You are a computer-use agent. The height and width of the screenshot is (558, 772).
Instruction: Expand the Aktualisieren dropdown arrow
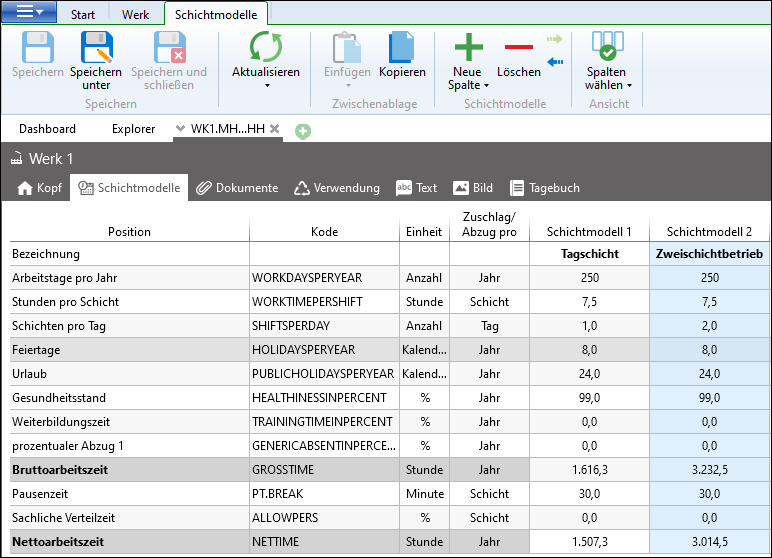pos(266,86)
